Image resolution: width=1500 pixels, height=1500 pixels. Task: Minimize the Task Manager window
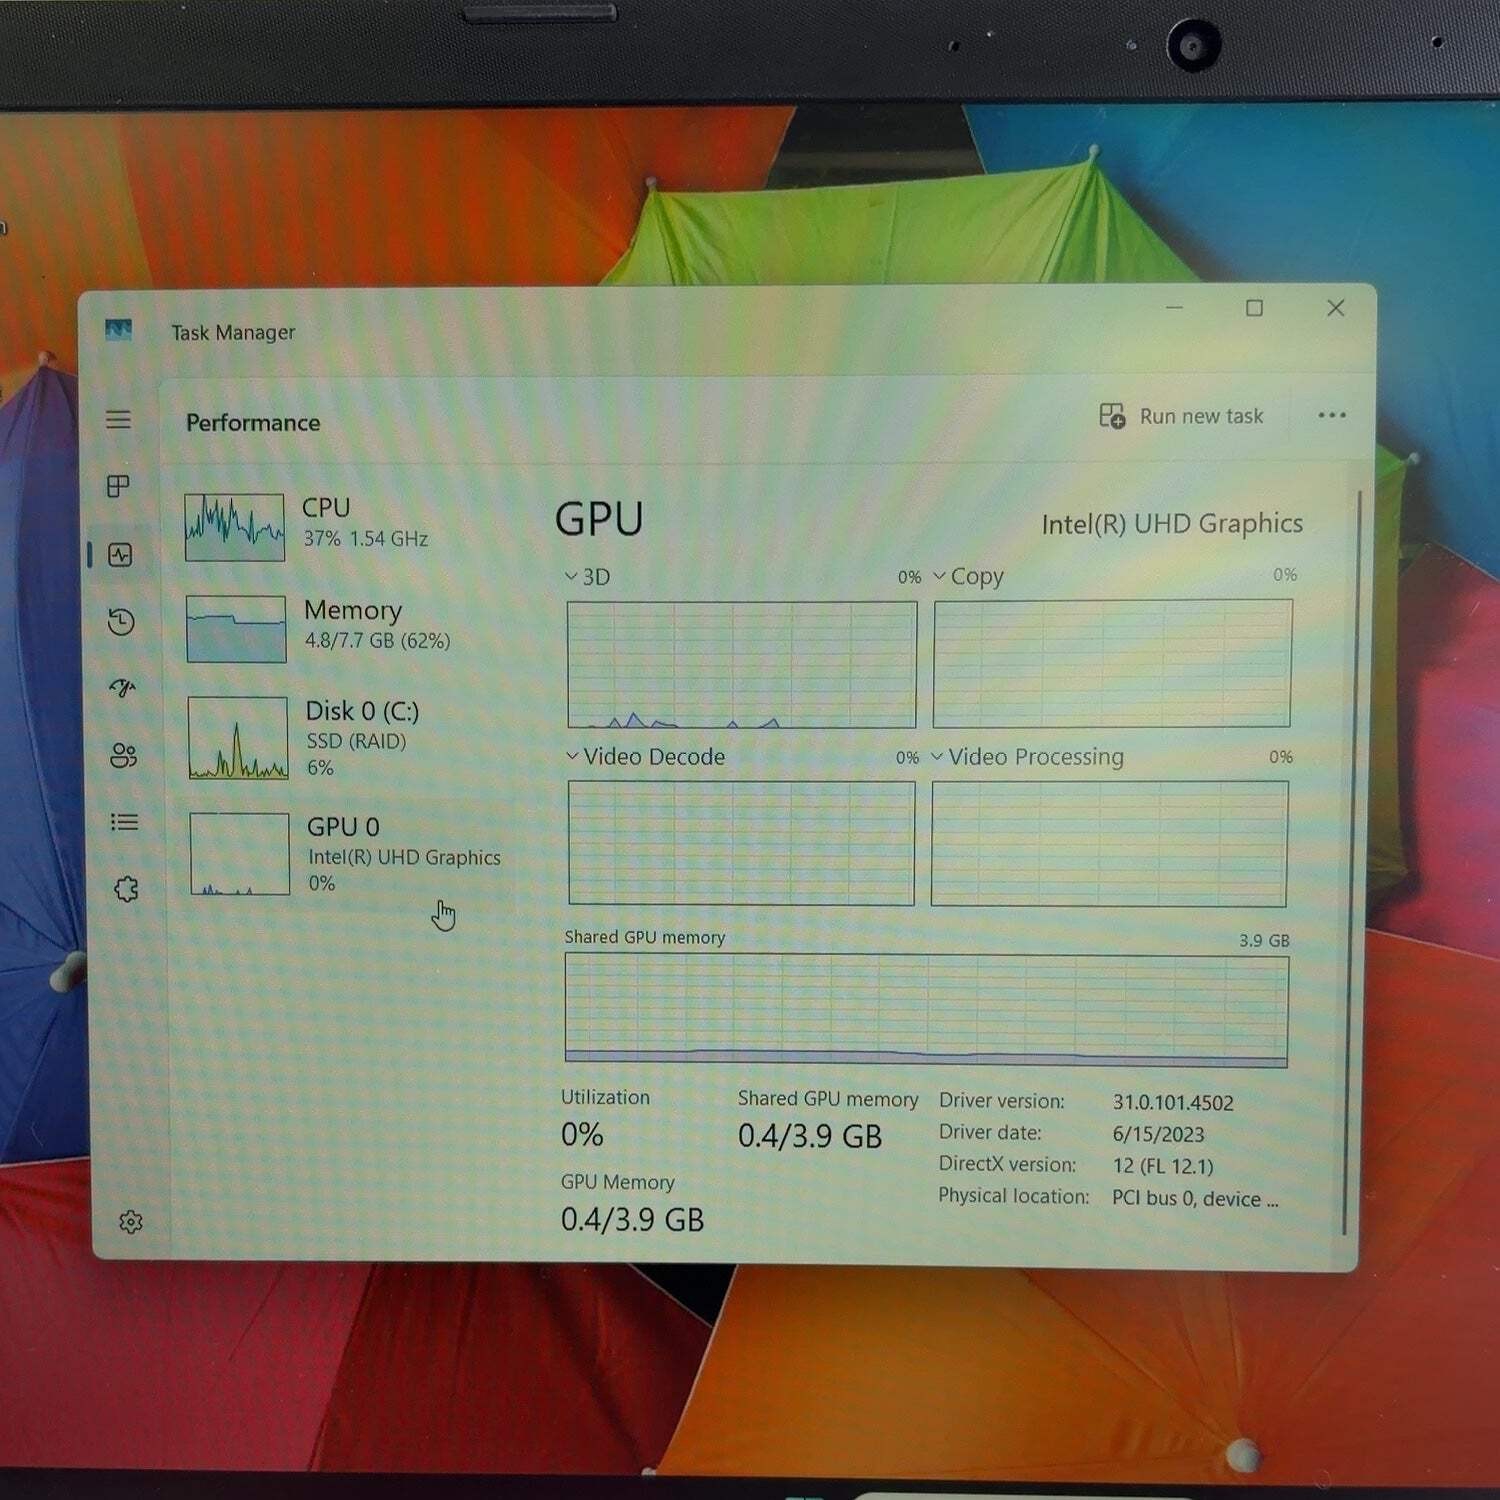click(x=1174, y=307)
